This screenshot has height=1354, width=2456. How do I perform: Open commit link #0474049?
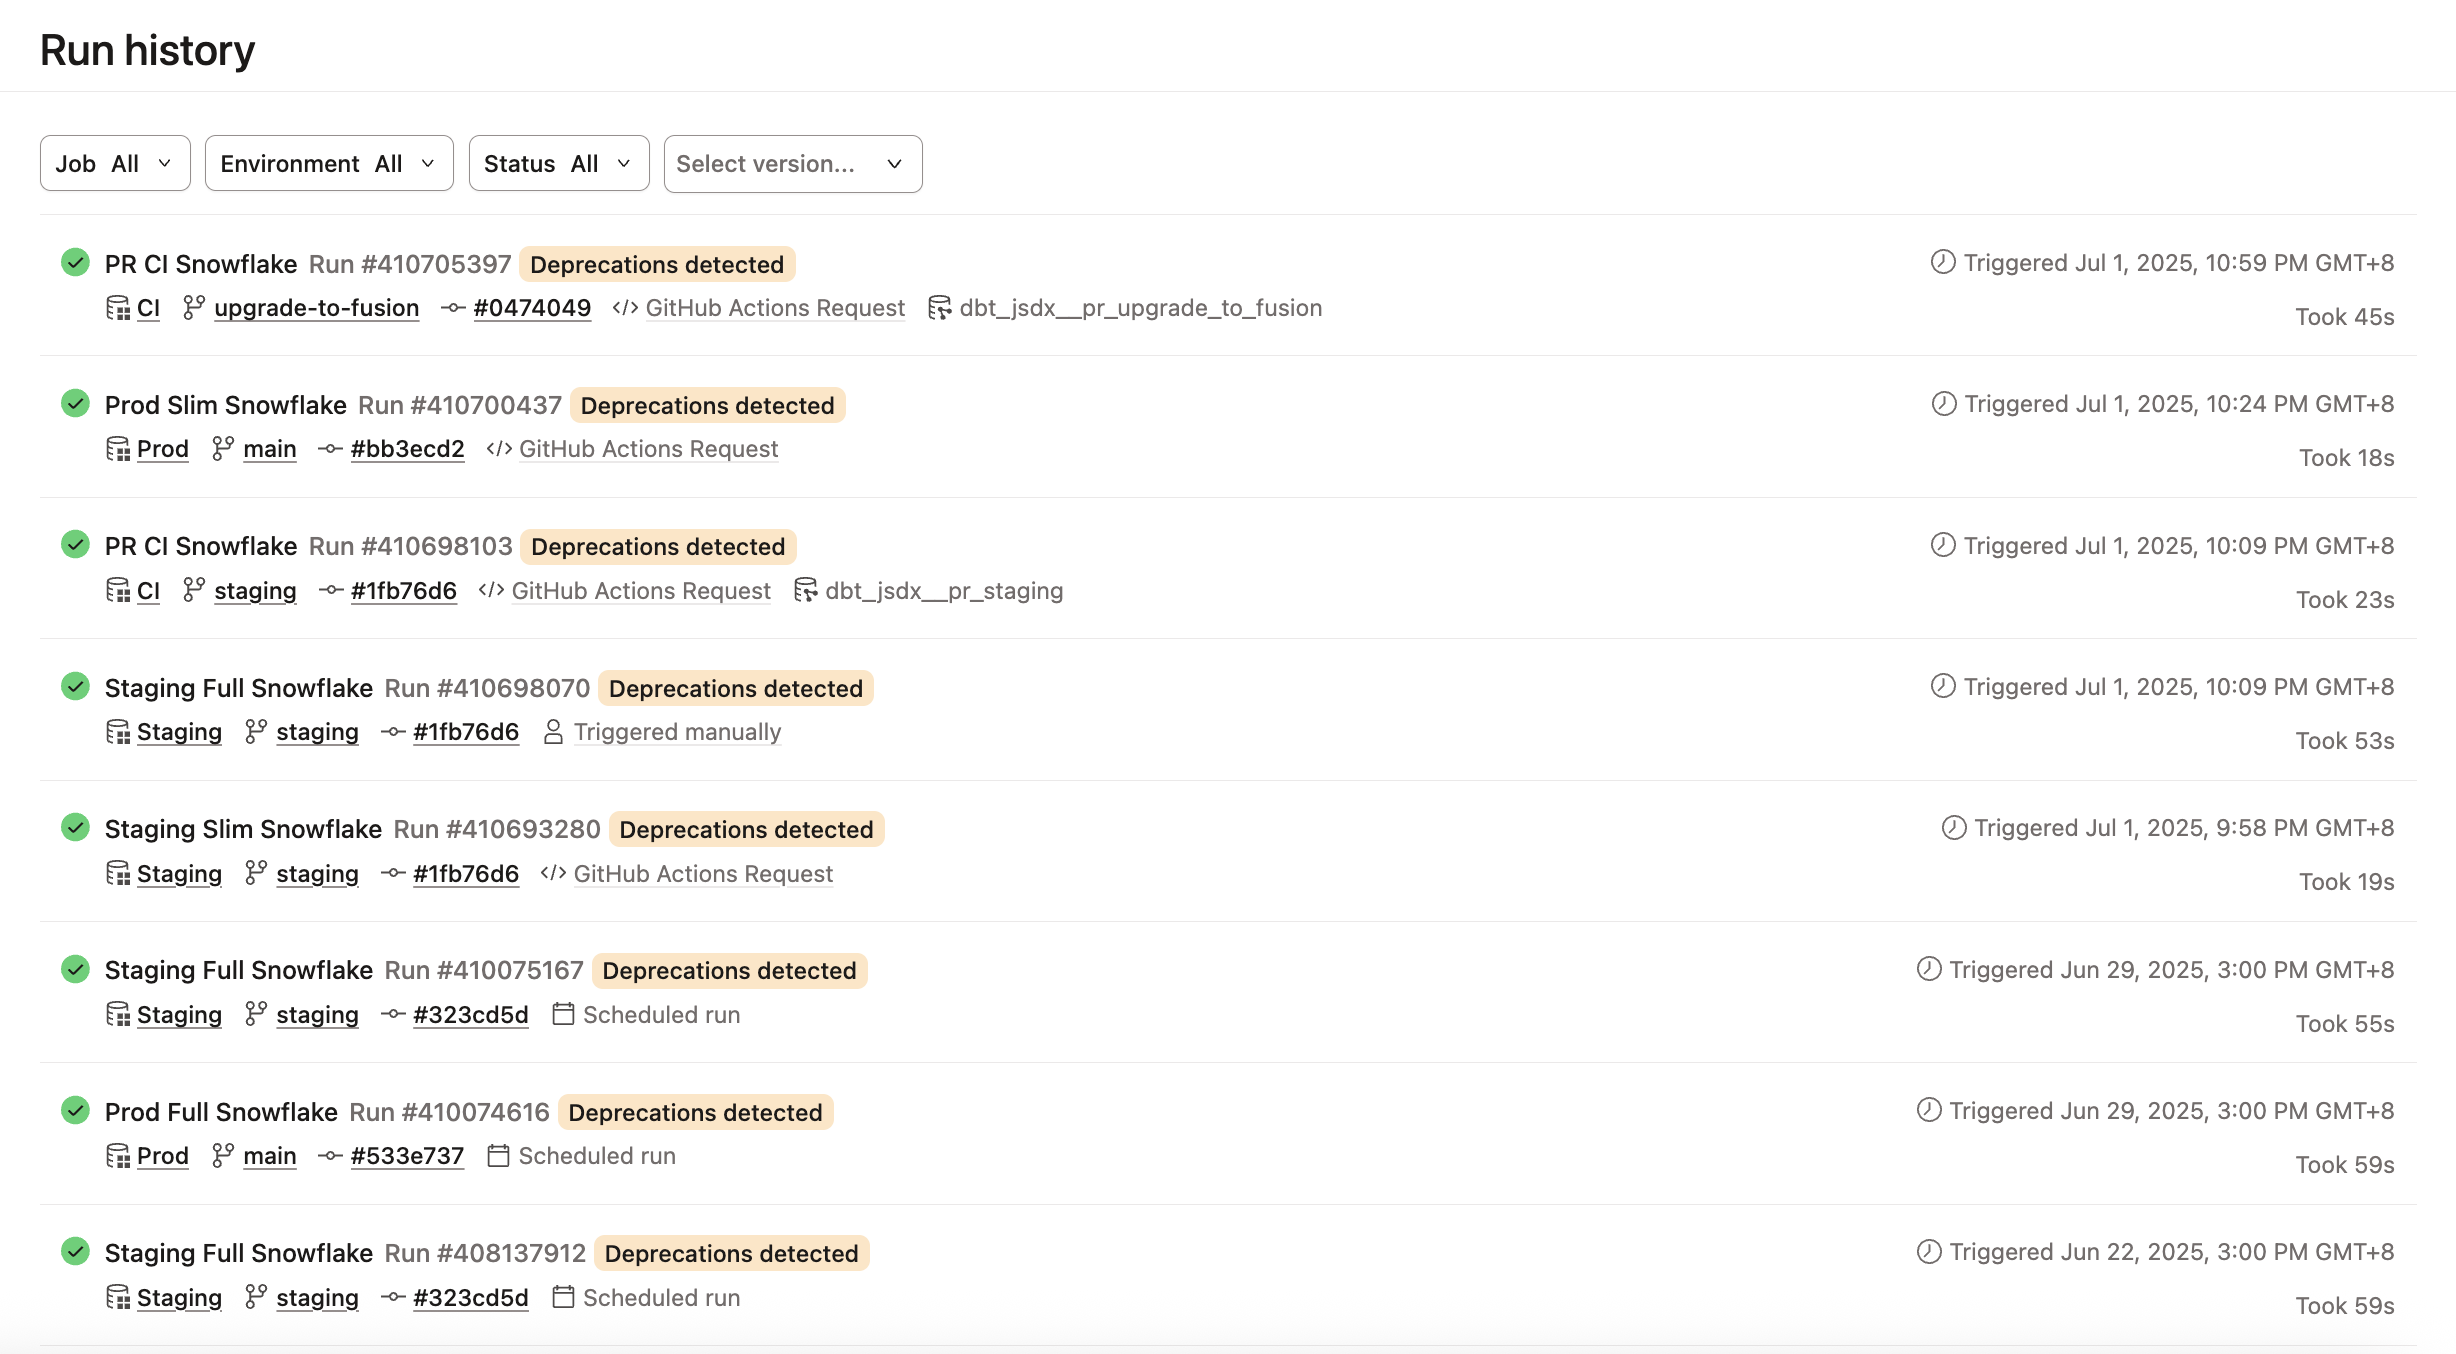click(532, 308)
